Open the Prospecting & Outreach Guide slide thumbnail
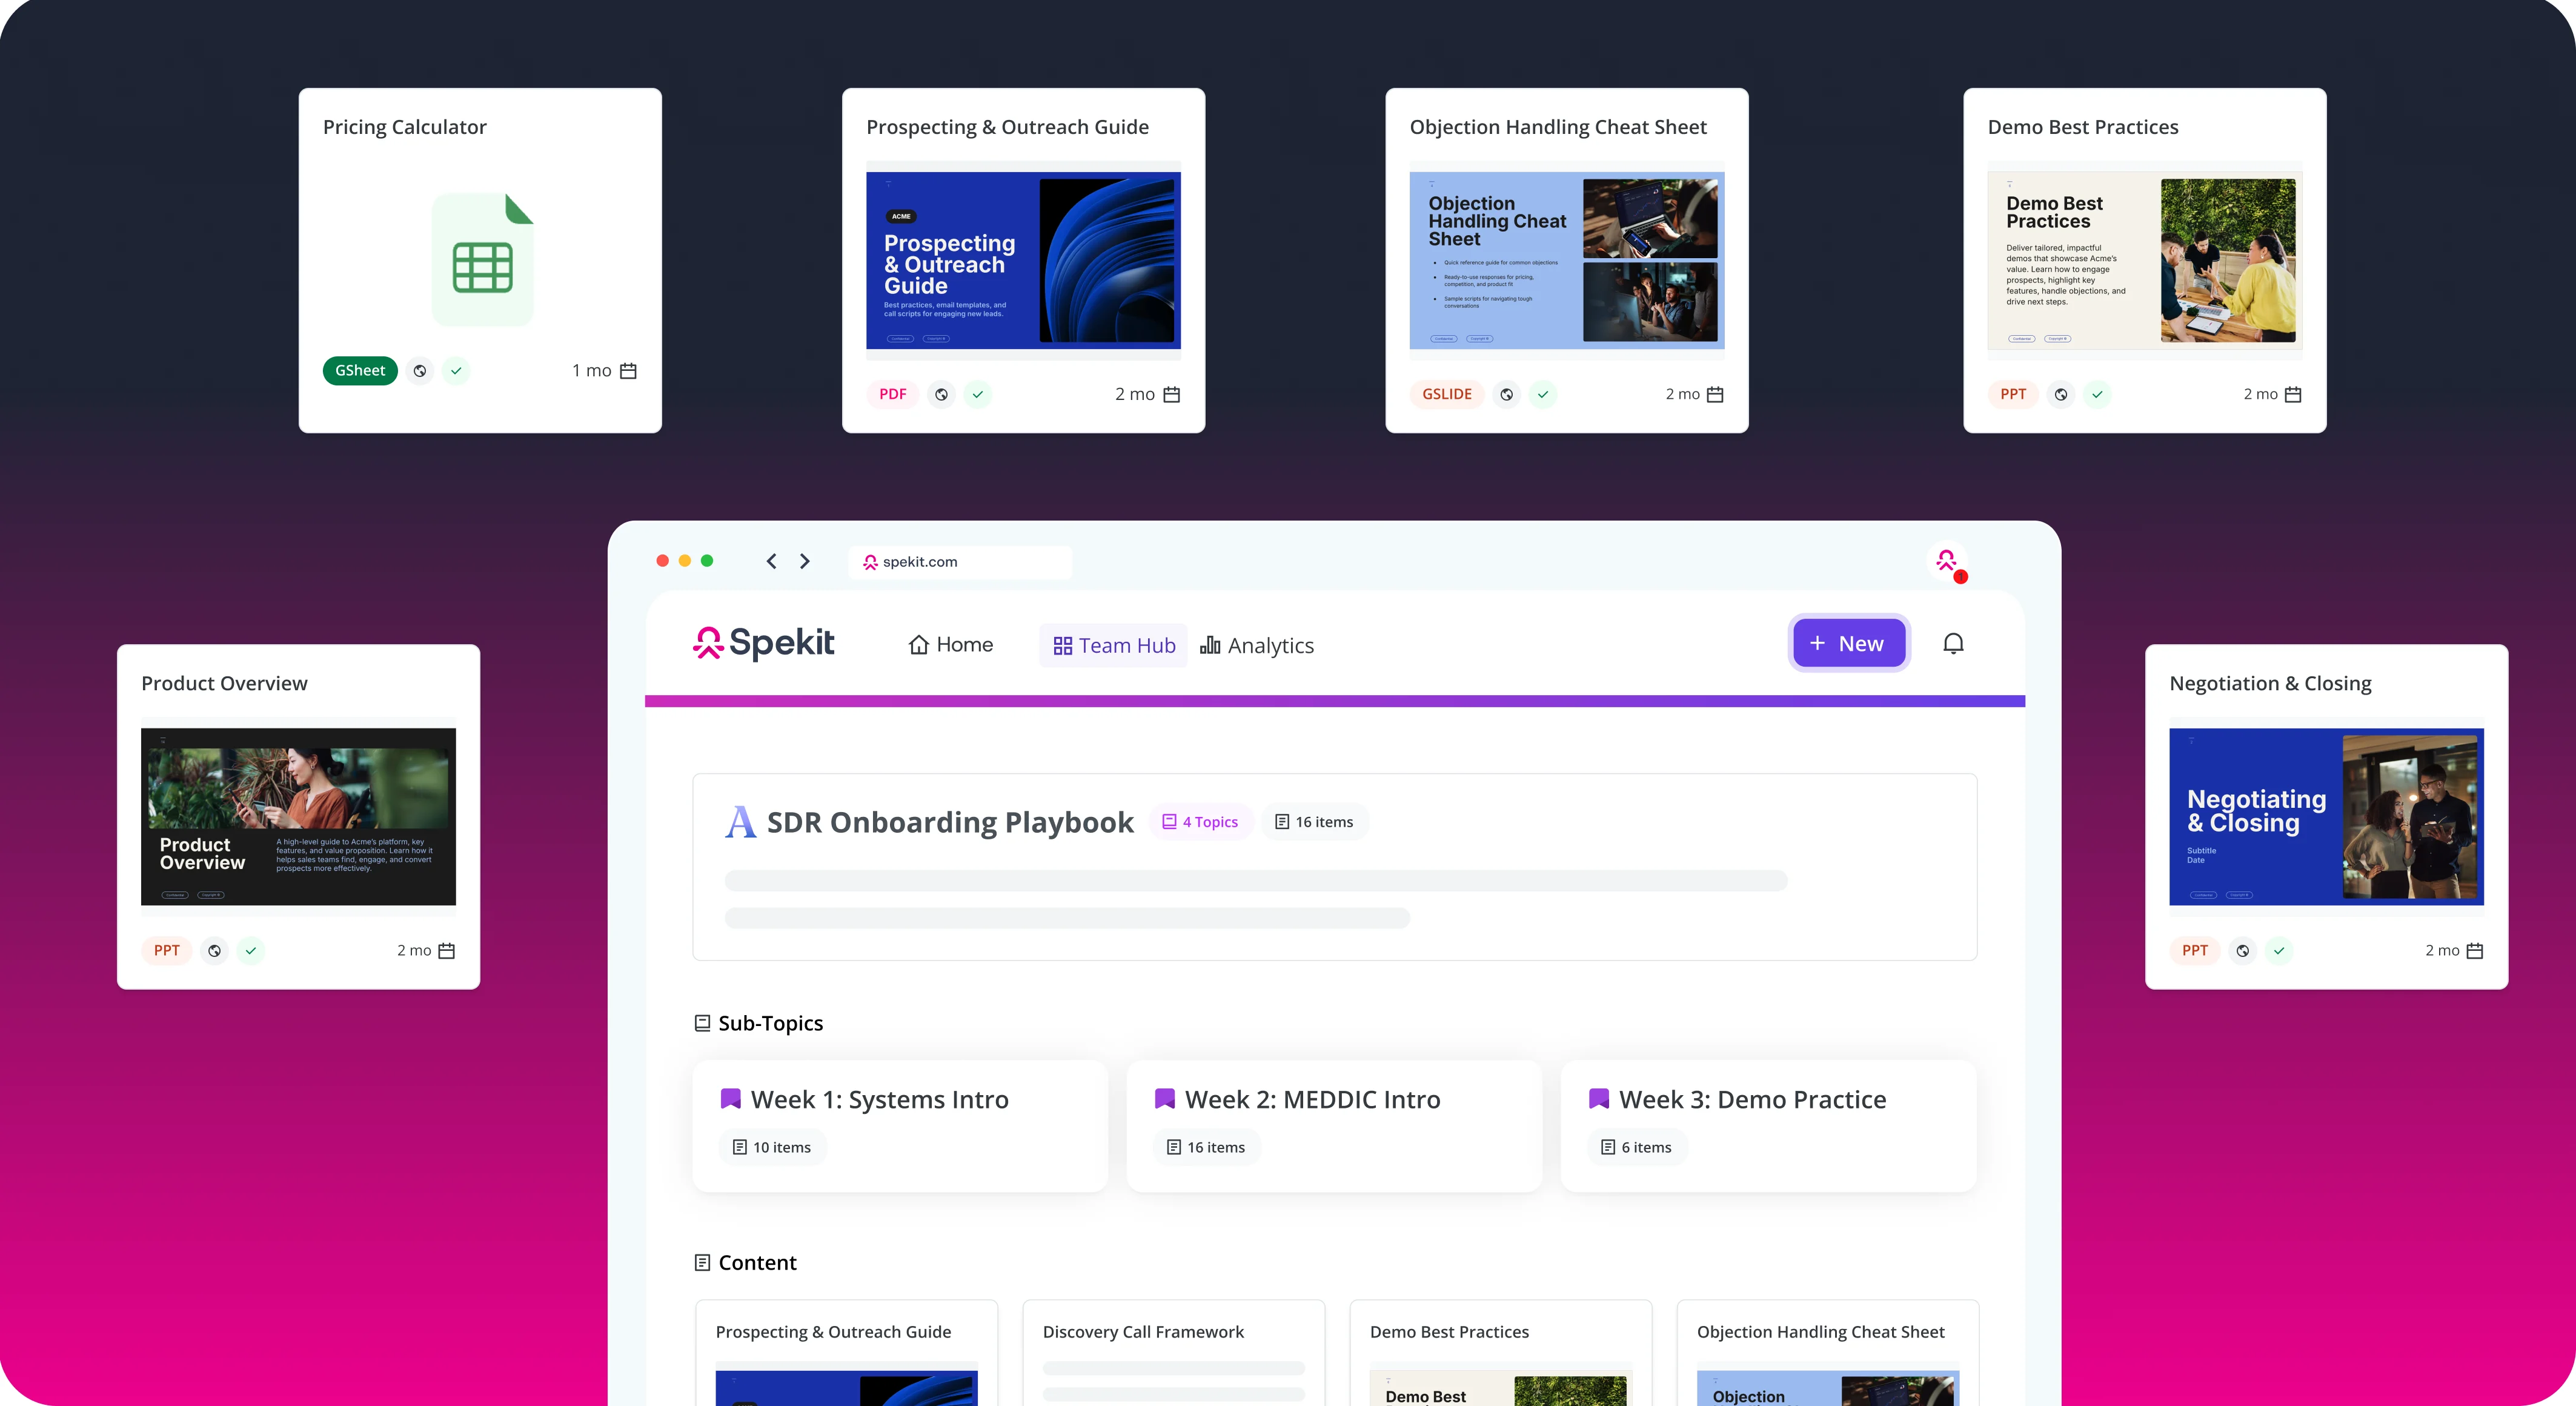 coord(1023,260)
